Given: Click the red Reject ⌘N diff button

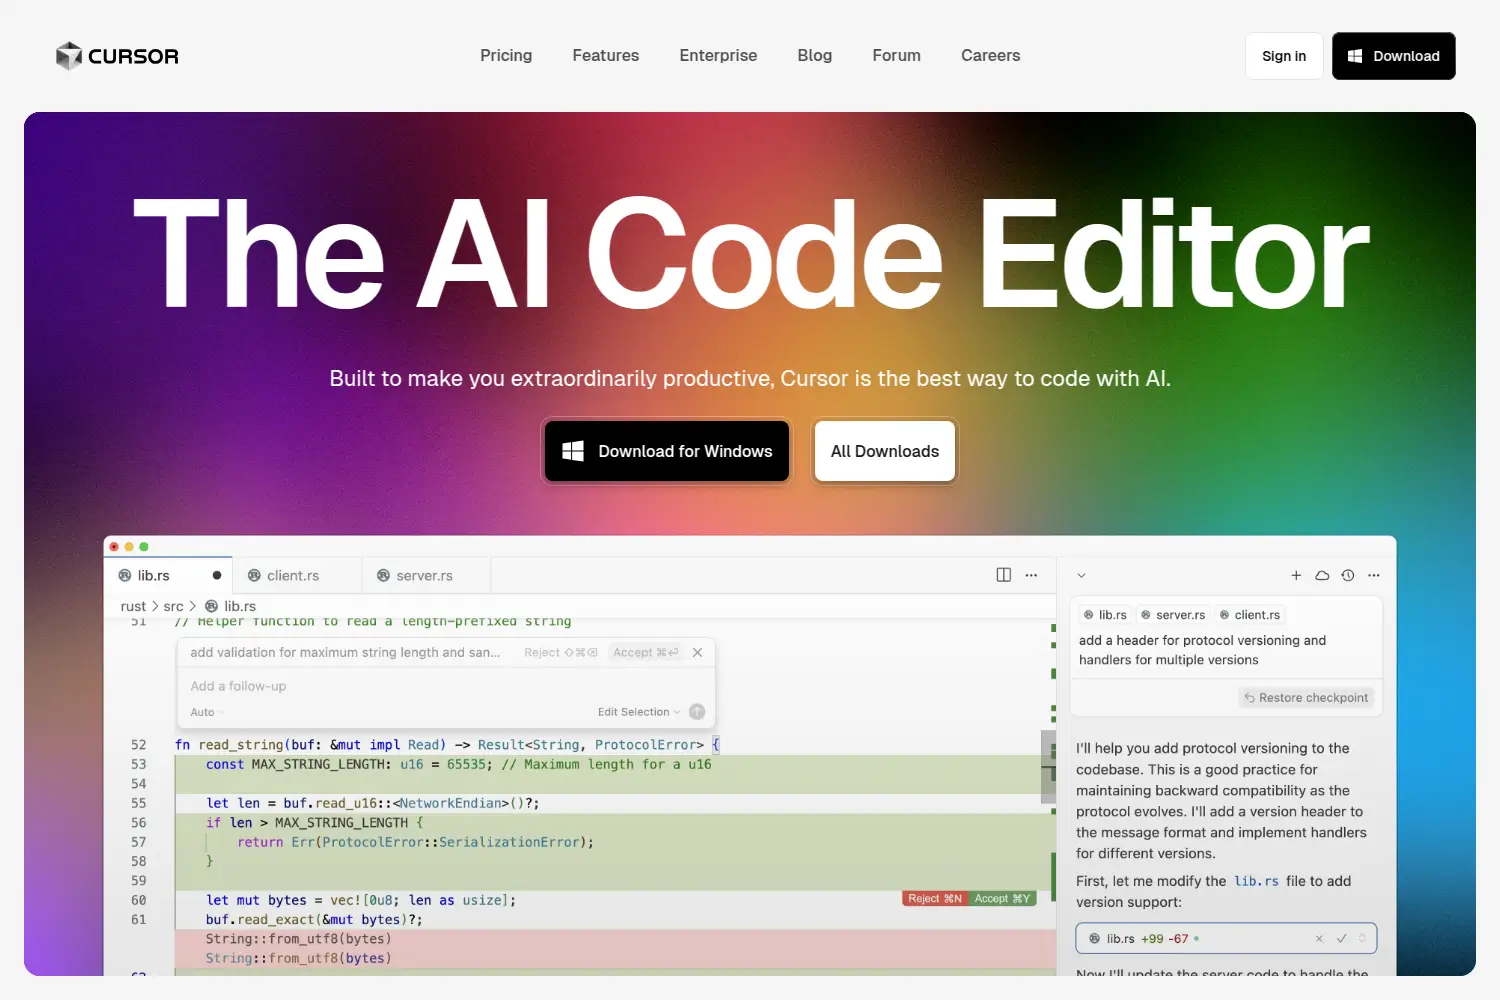Looking at the screenshot, I should pyautogui.click(x=935, y=899).
